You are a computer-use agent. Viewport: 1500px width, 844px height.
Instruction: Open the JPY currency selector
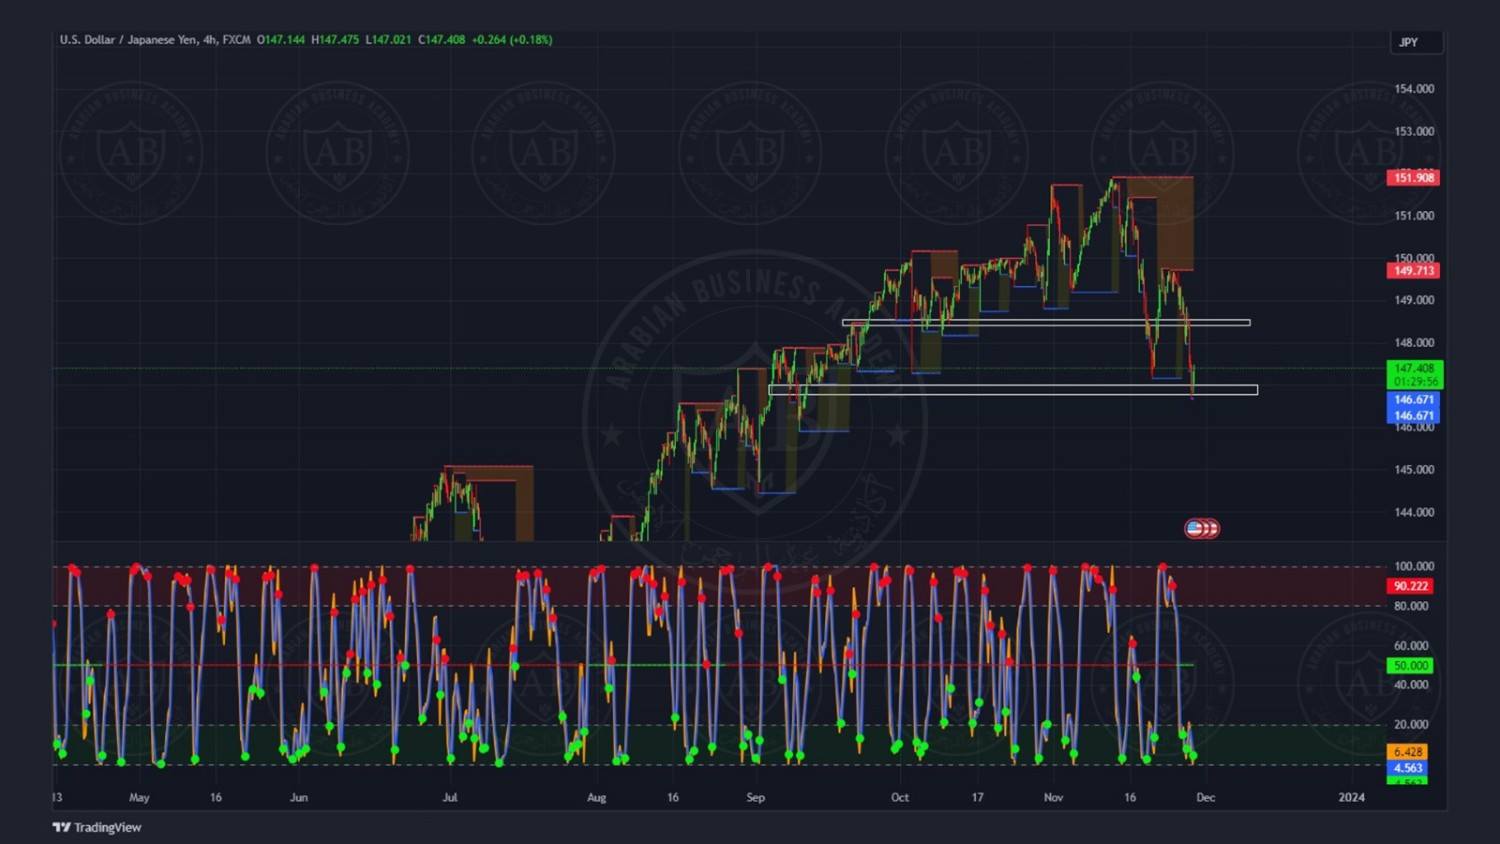click(1416, 42)
